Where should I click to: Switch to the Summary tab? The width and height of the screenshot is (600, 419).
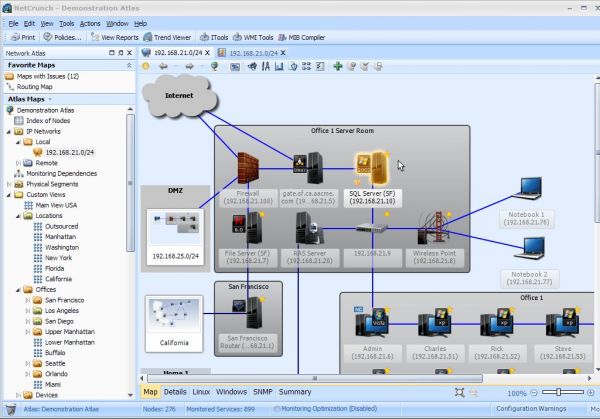295,392
